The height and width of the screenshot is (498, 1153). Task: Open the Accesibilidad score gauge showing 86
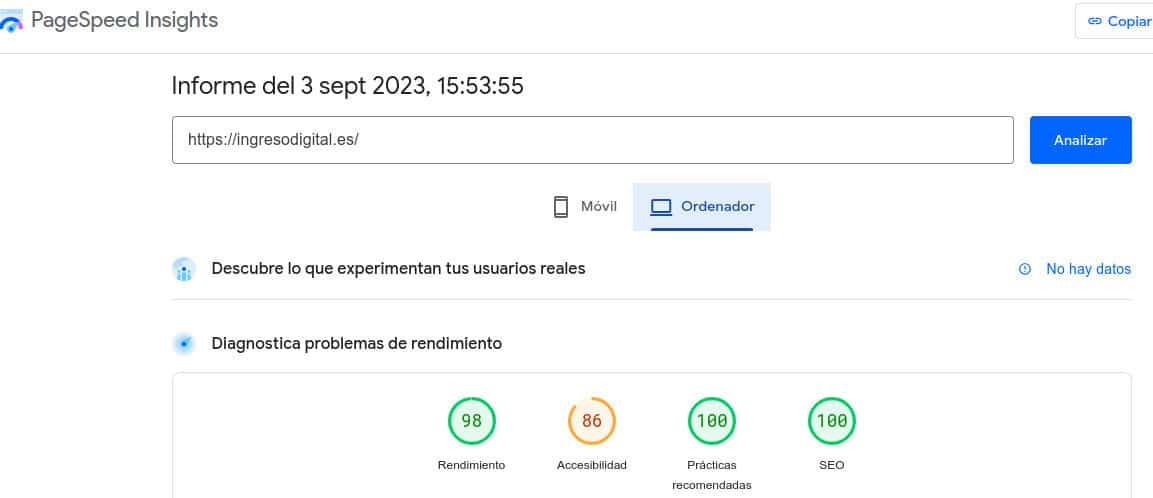tap(591, 421)
